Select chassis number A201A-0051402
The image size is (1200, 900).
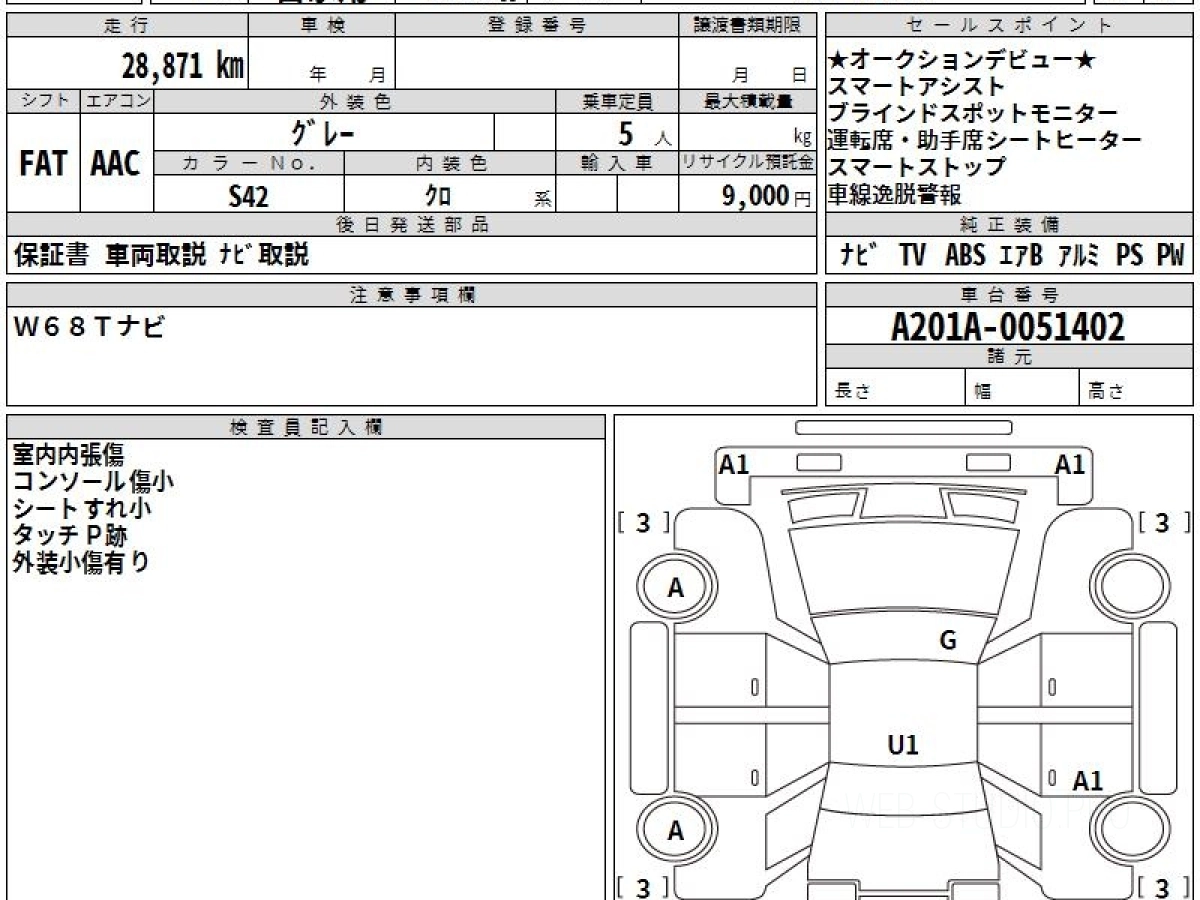pos(1008,327)
